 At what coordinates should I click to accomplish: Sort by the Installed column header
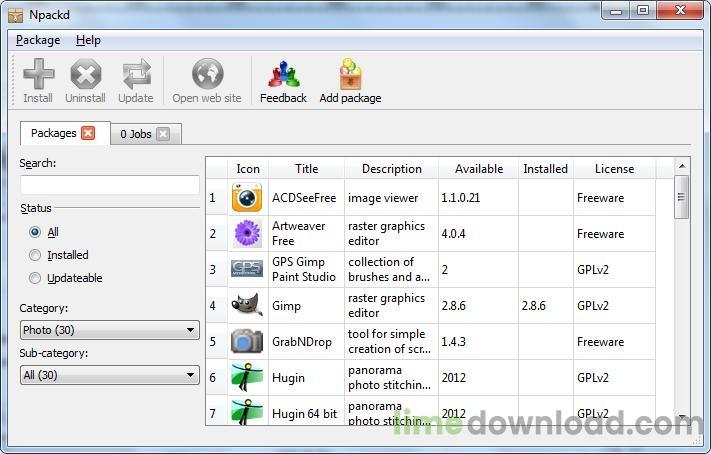545,169
